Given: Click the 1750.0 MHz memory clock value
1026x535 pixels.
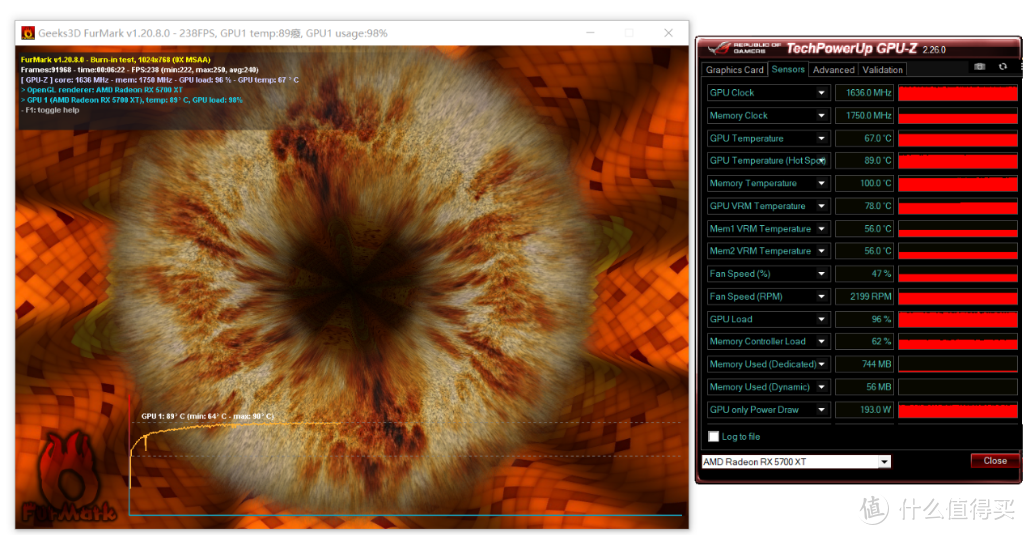Looking at the screenshot, I should [865, 116].
